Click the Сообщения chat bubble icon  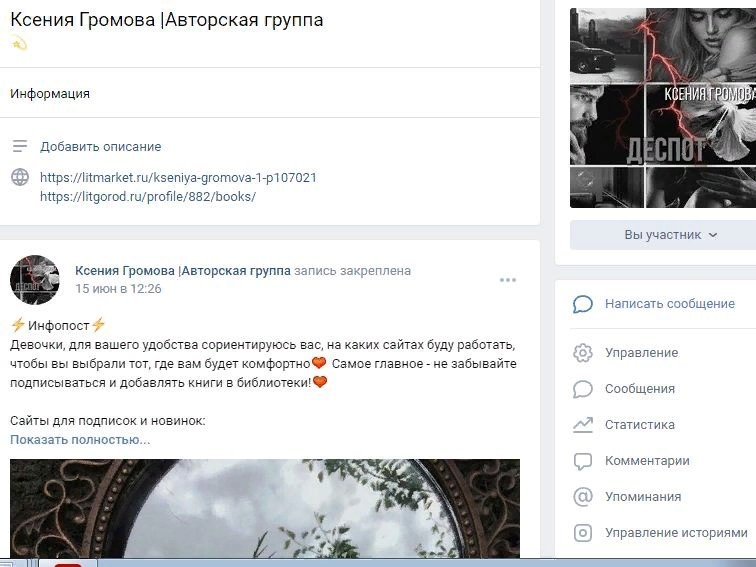coord(582,389)
